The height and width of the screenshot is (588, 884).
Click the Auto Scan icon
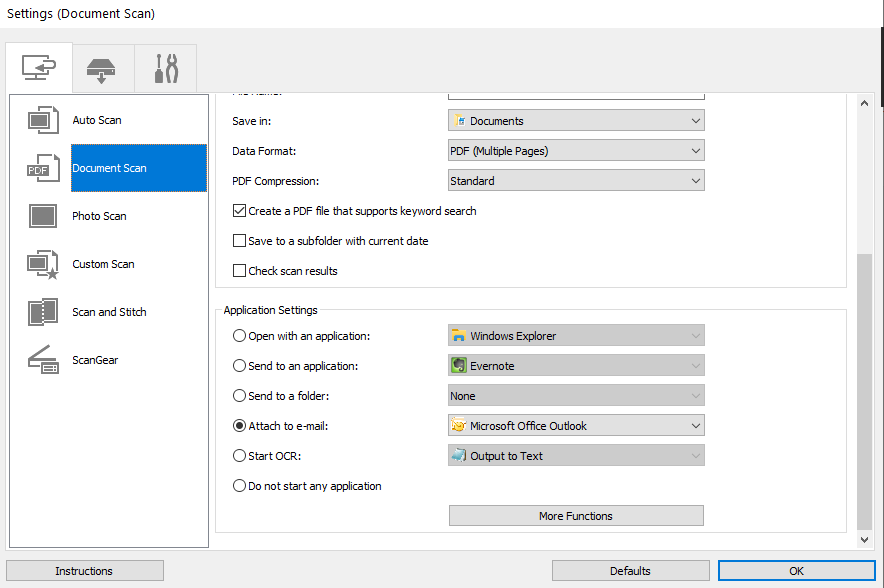(x=43, y=120)
